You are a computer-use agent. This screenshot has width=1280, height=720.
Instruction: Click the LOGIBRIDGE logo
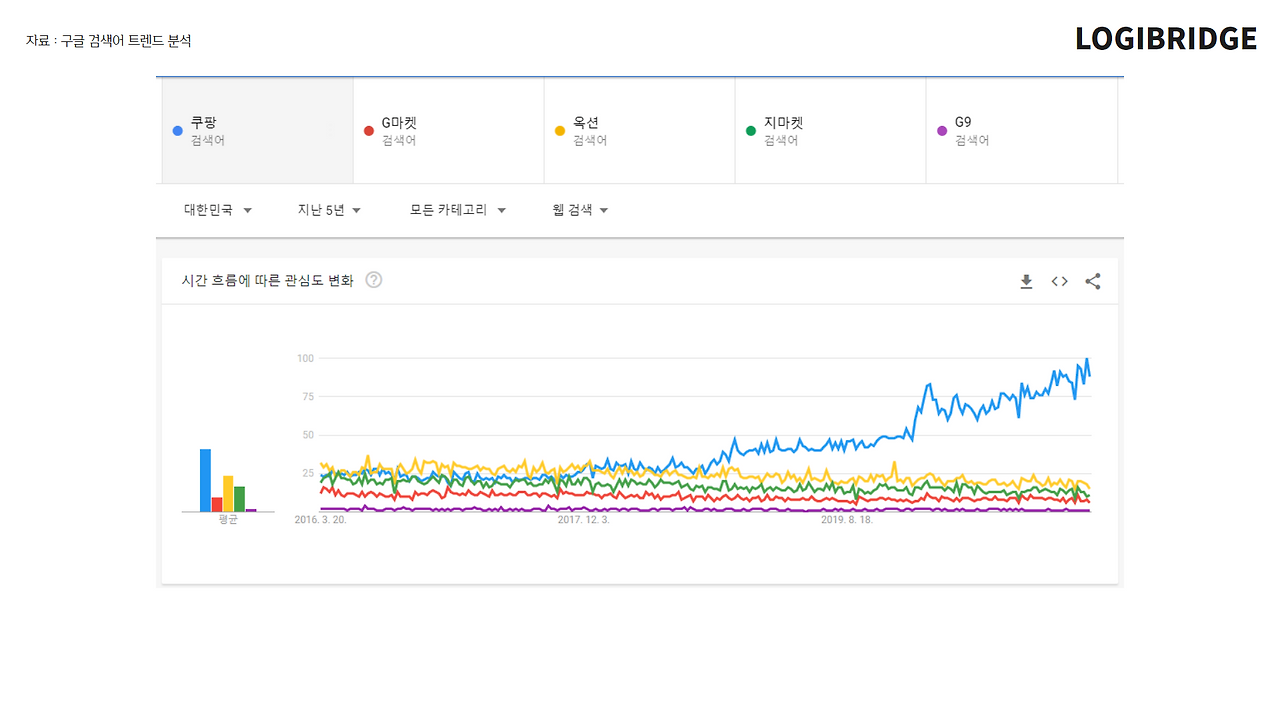click(1166, 39)
